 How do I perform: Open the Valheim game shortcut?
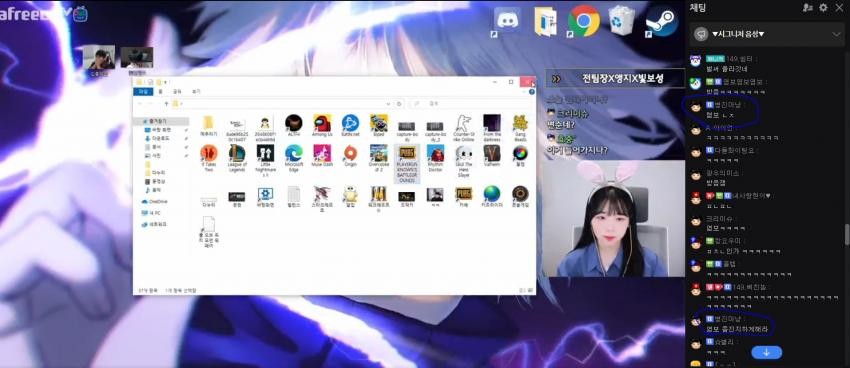click(492, 156)
